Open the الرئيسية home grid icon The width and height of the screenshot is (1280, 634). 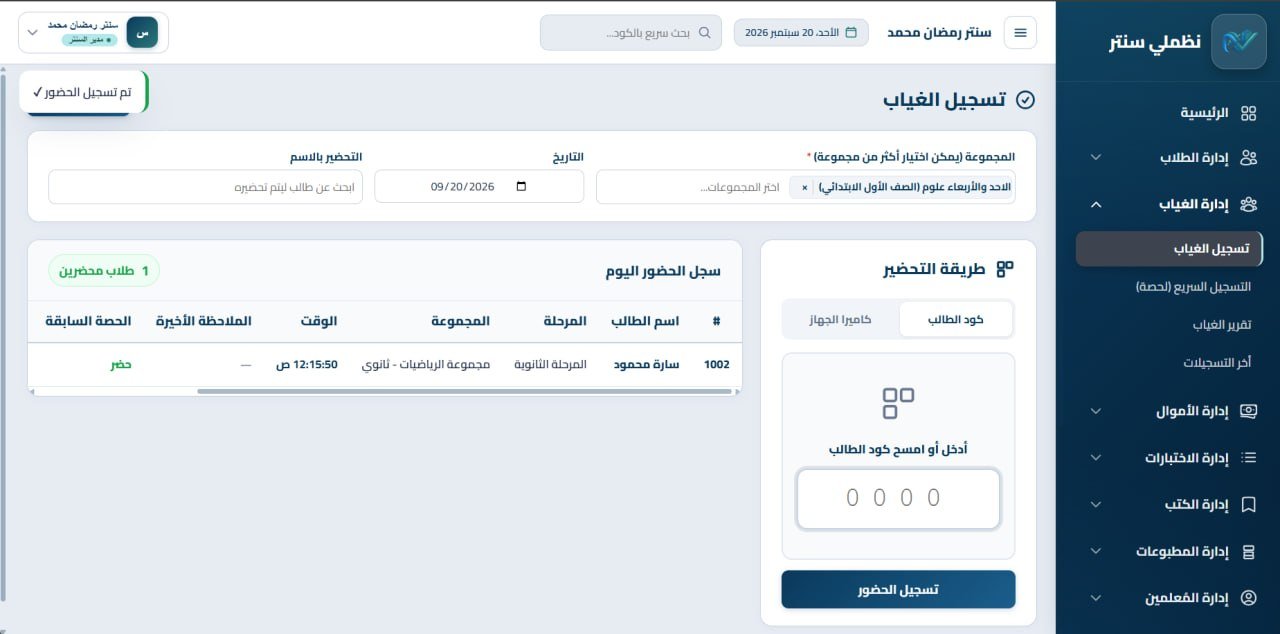1248,113
